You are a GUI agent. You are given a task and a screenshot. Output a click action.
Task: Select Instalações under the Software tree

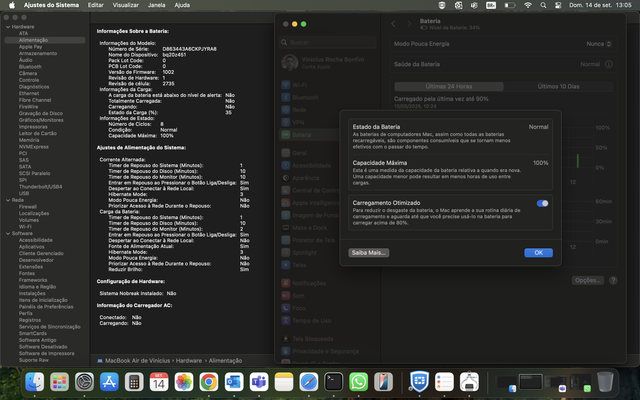(x=32, y=293)
